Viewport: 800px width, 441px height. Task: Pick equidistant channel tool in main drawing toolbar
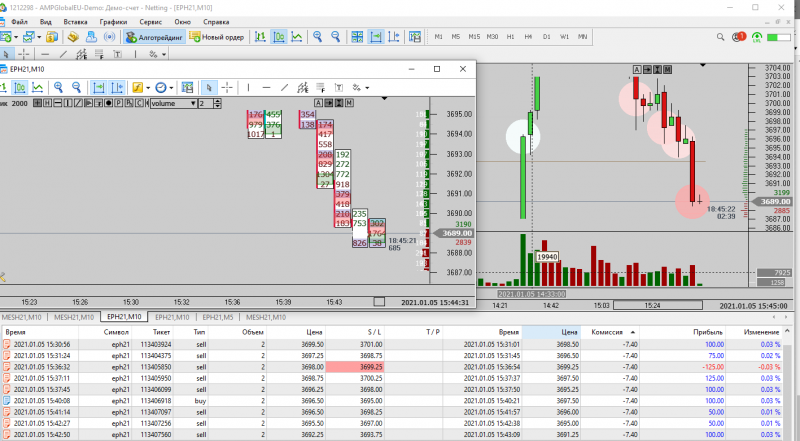(x=81, y=54)
